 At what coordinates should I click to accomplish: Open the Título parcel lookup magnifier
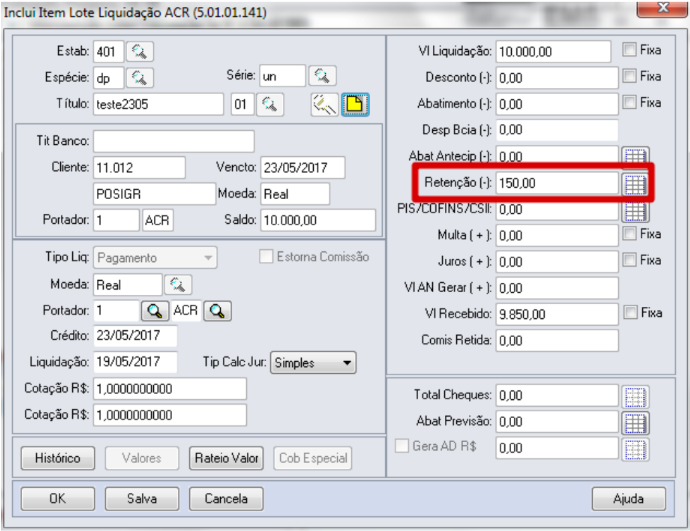270,104
